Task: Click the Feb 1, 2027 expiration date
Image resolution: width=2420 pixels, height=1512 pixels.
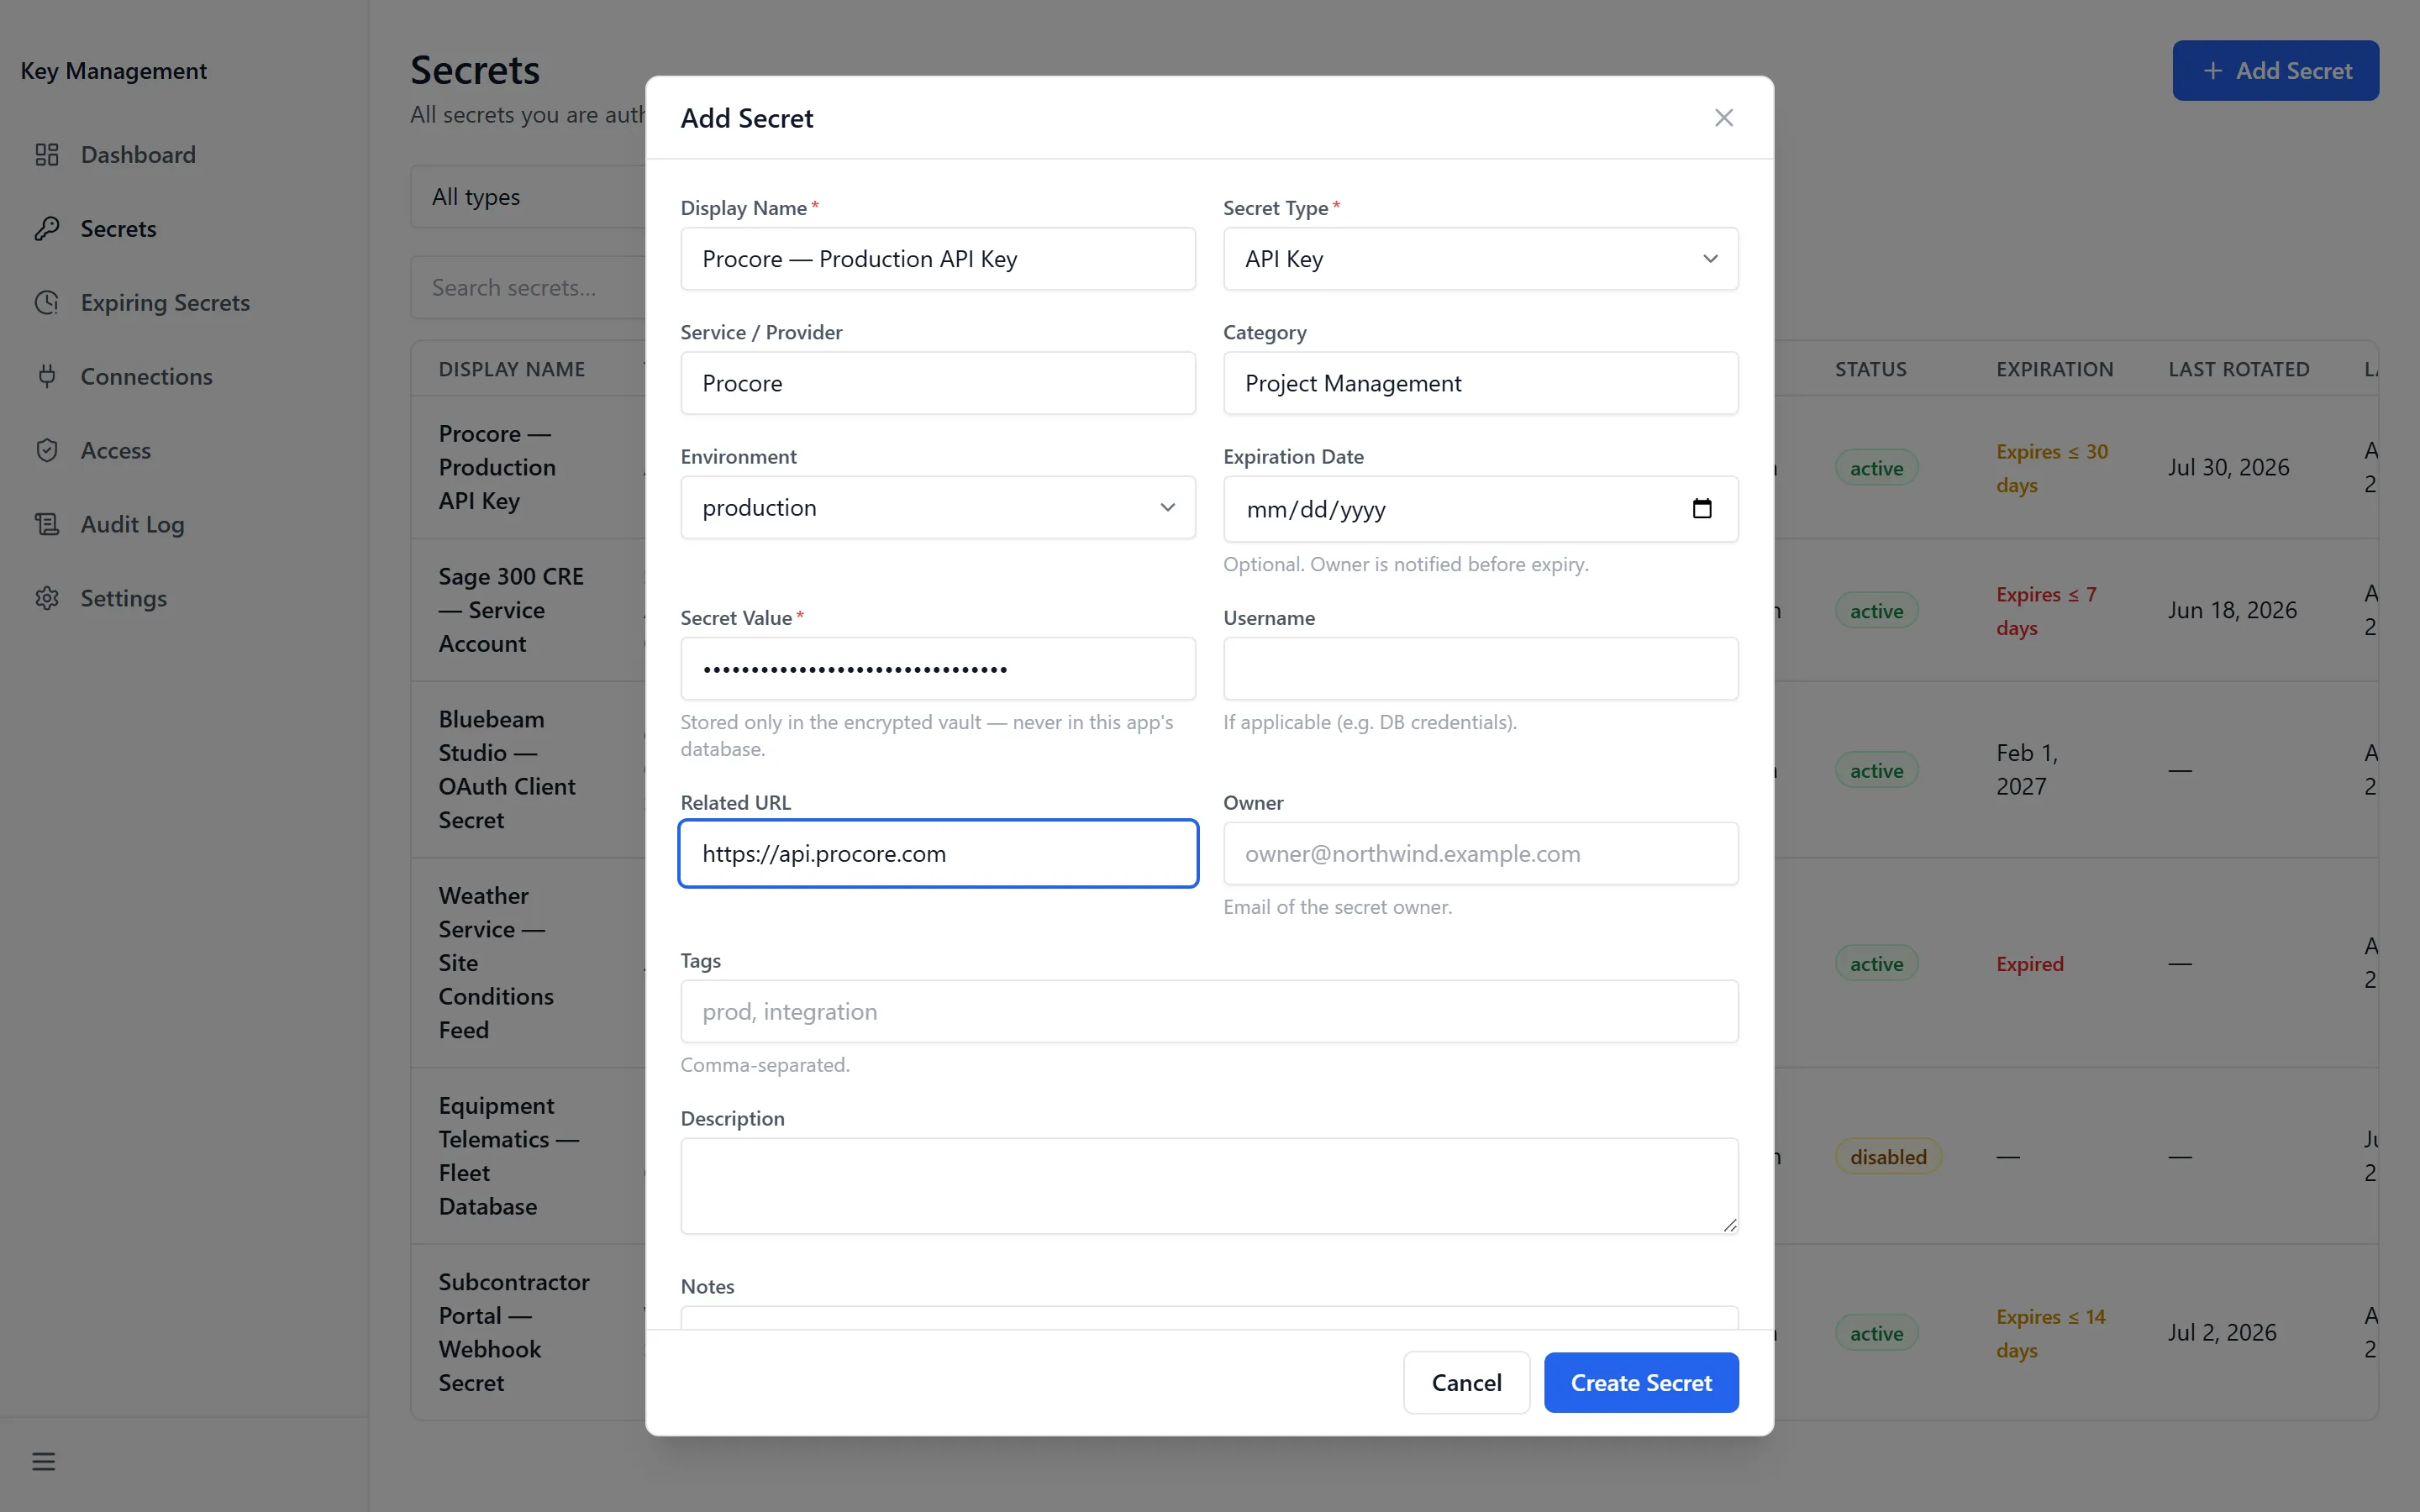Action: 2027,769
